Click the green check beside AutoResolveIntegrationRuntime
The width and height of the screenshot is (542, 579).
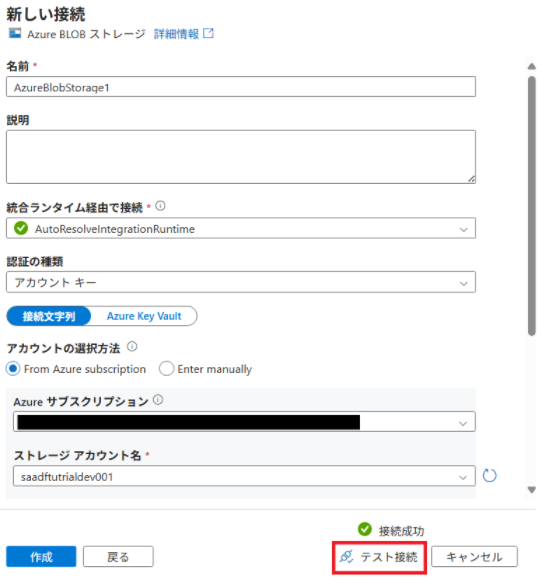click(x=21, y=228)
